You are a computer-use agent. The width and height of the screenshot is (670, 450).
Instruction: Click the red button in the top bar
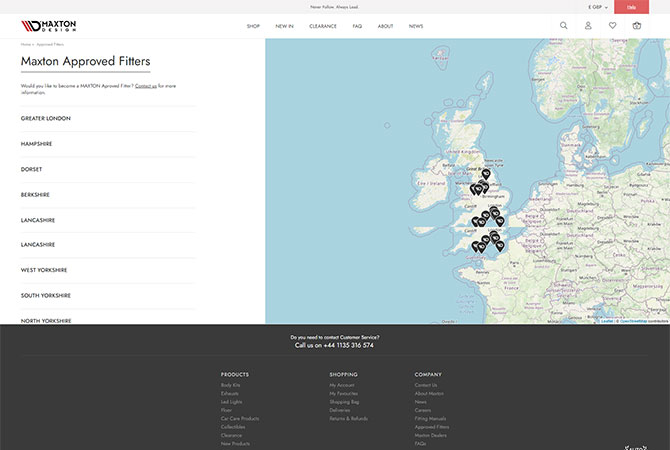tap(631, 7)
